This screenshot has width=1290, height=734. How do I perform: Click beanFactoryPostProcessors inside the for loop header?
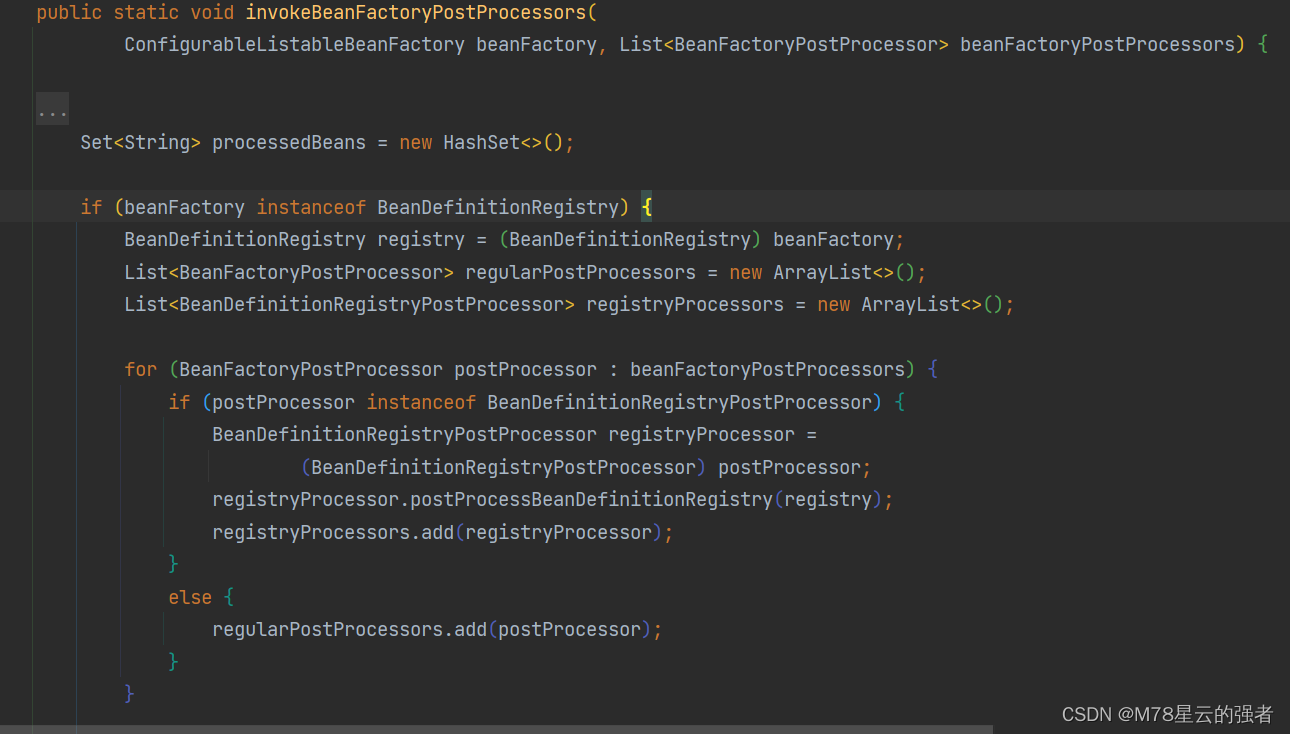click(768, 370)
